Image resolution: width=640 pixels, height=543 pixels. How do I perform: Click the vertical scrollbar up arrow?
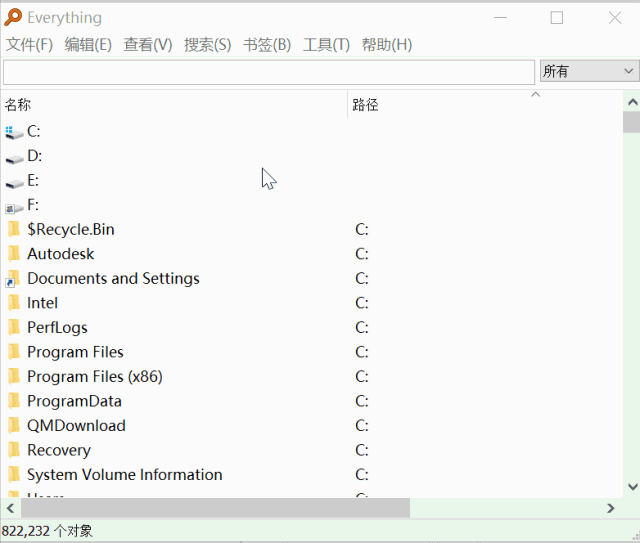pos(632,102)
